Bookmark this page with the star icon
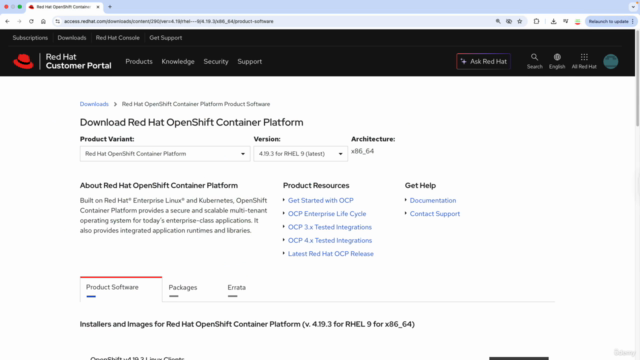Viewport: 640px width, 360px height. click(520, 21)
